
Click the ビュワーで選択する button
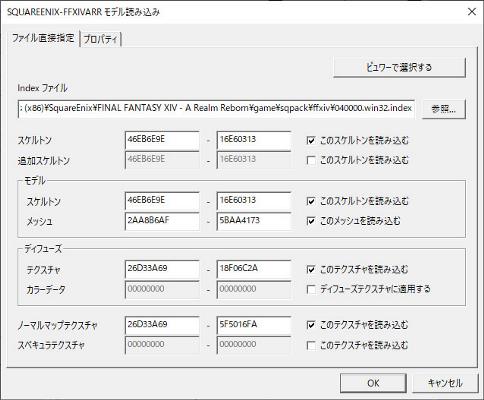[399, 67]
